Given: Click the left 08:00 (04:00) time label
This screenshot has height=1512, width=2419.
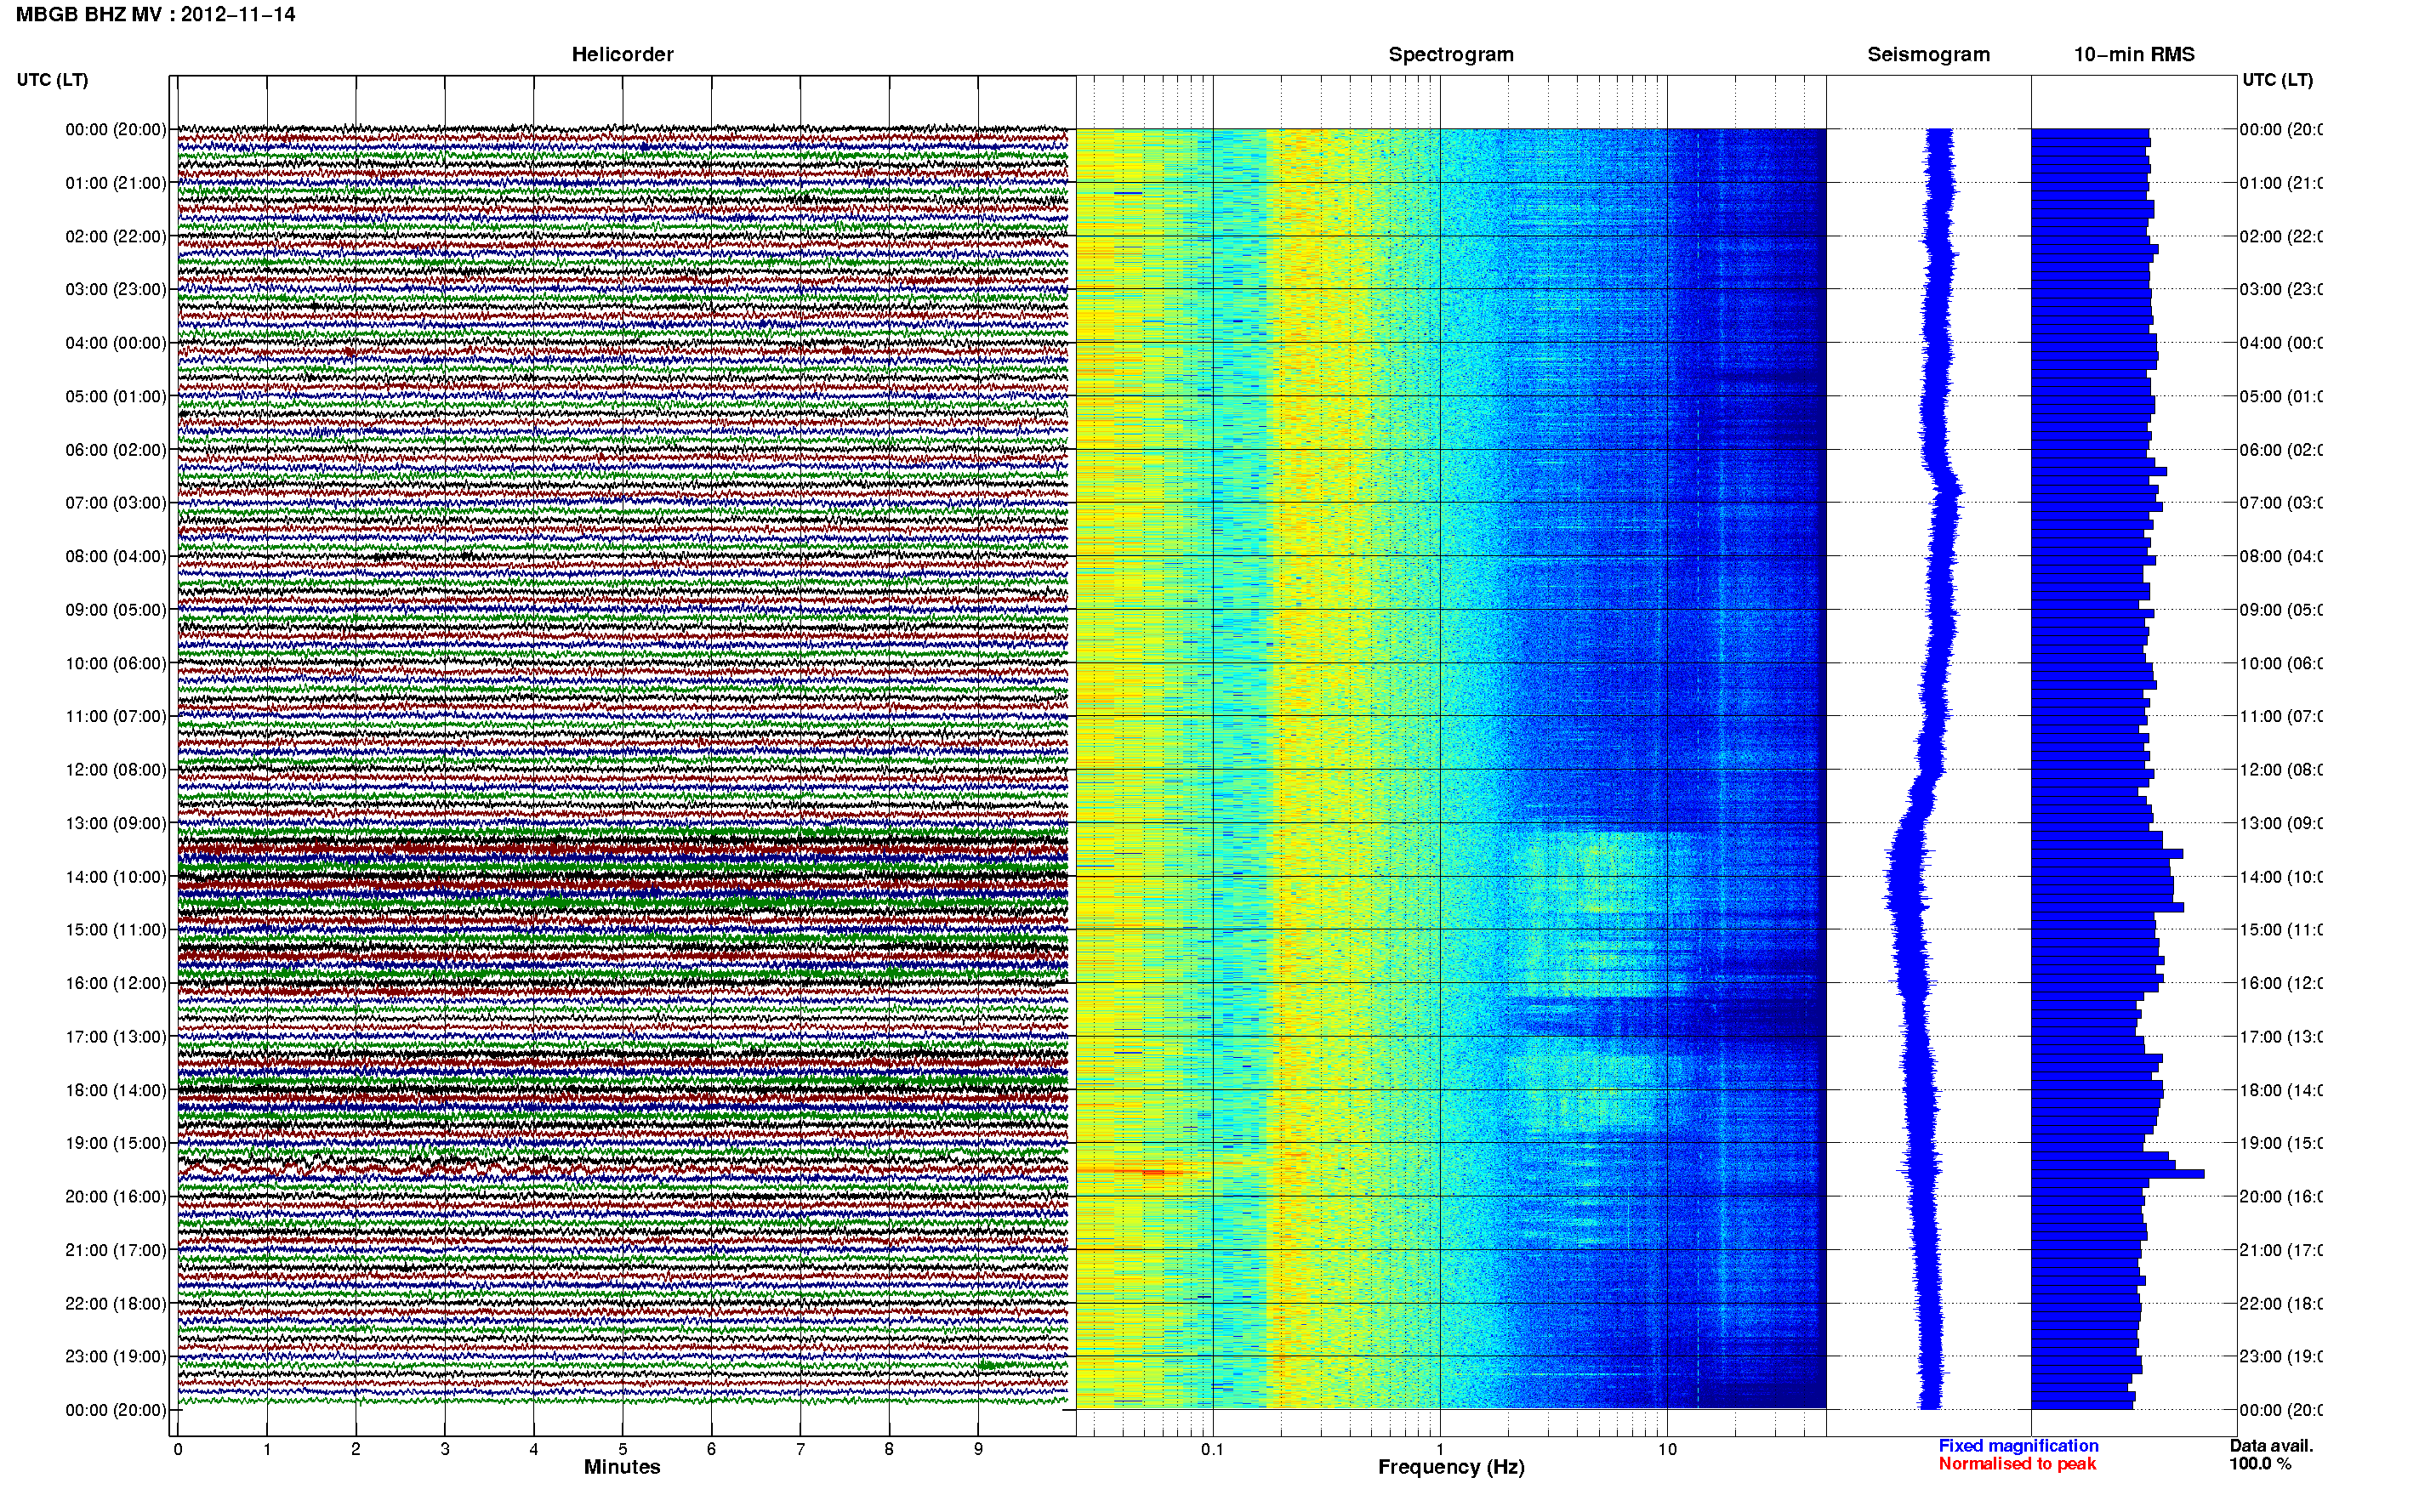Looking at the screenshot, I should coord(116,556).
